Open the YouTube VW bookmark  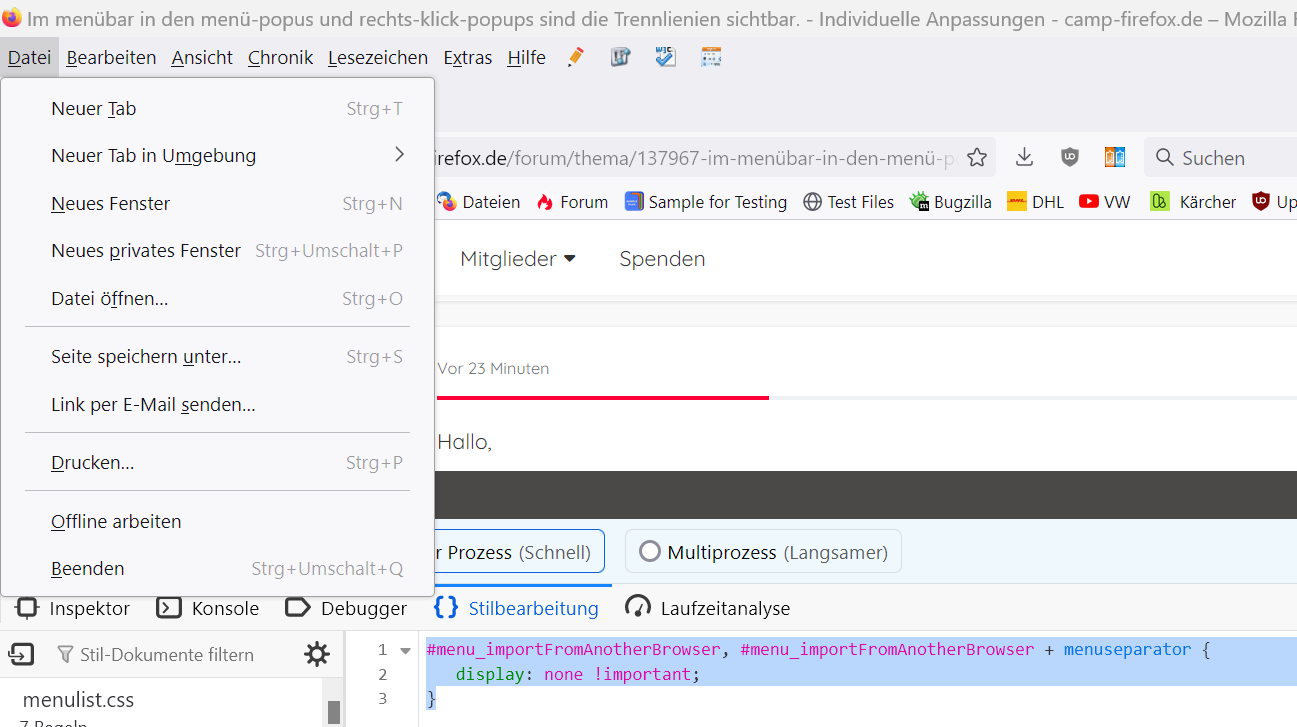tap(1105, 202)
